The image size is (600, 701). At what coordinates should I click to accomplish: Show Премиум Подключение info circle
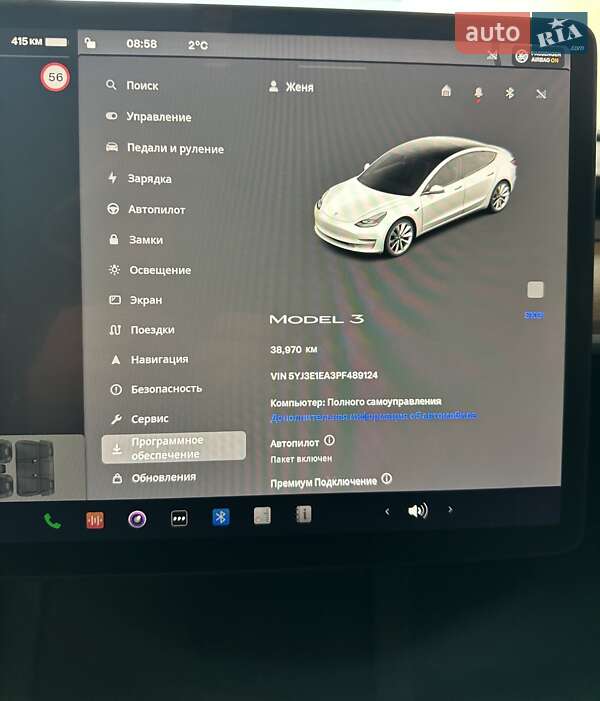(x=387, y=479)
